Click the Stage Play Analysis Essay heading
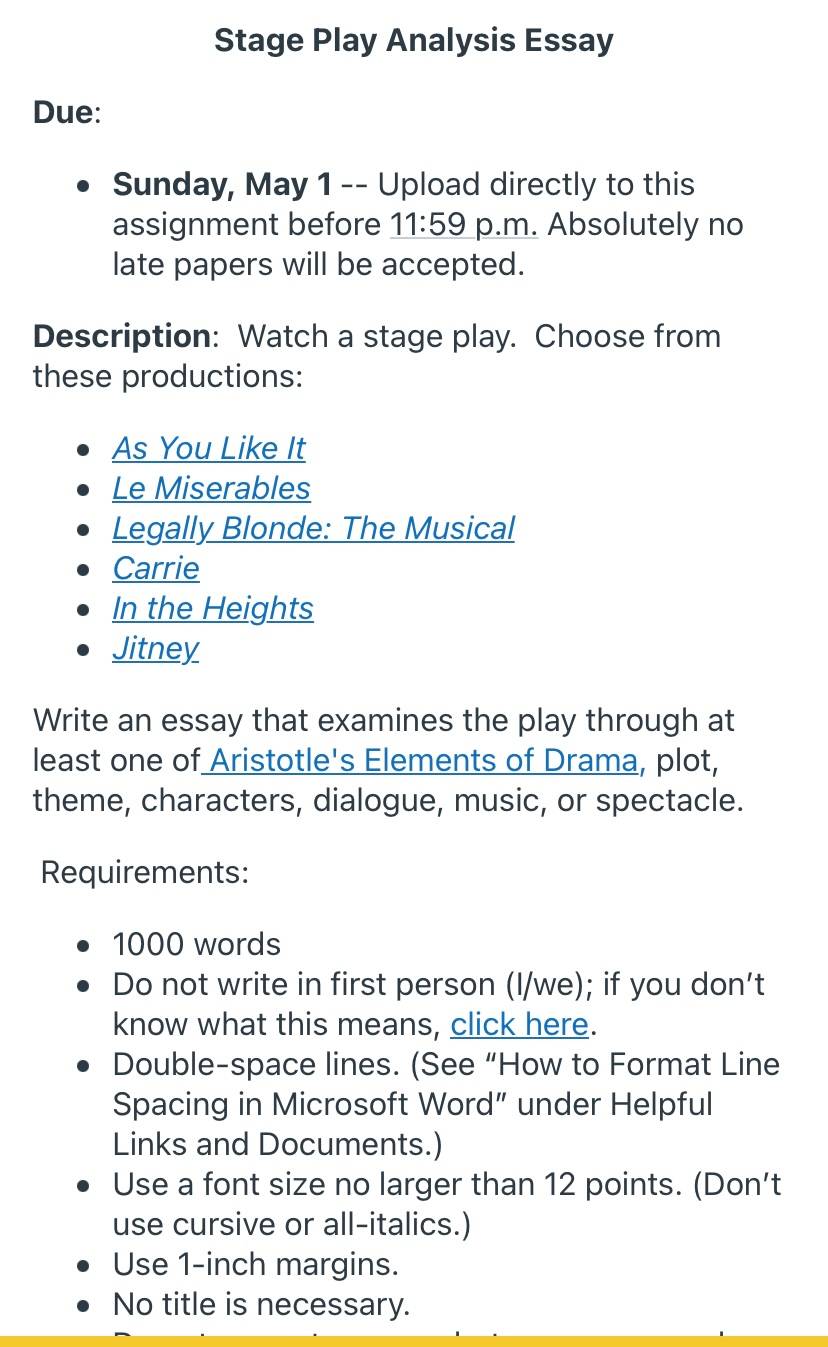This screenshot has width=828, height=1347. (414, 40)
